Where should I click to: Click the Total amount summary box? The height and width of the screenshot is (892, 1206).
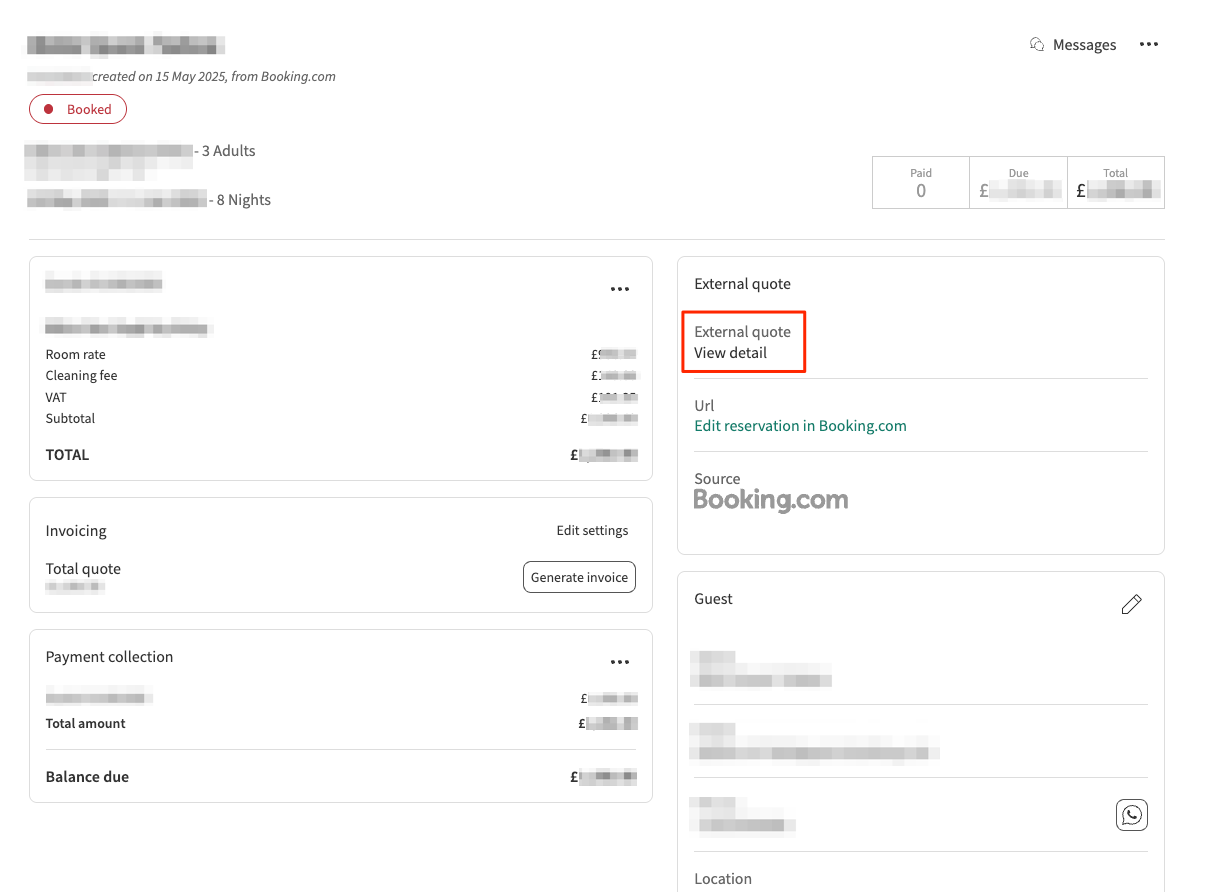[x=1115, y=182]
